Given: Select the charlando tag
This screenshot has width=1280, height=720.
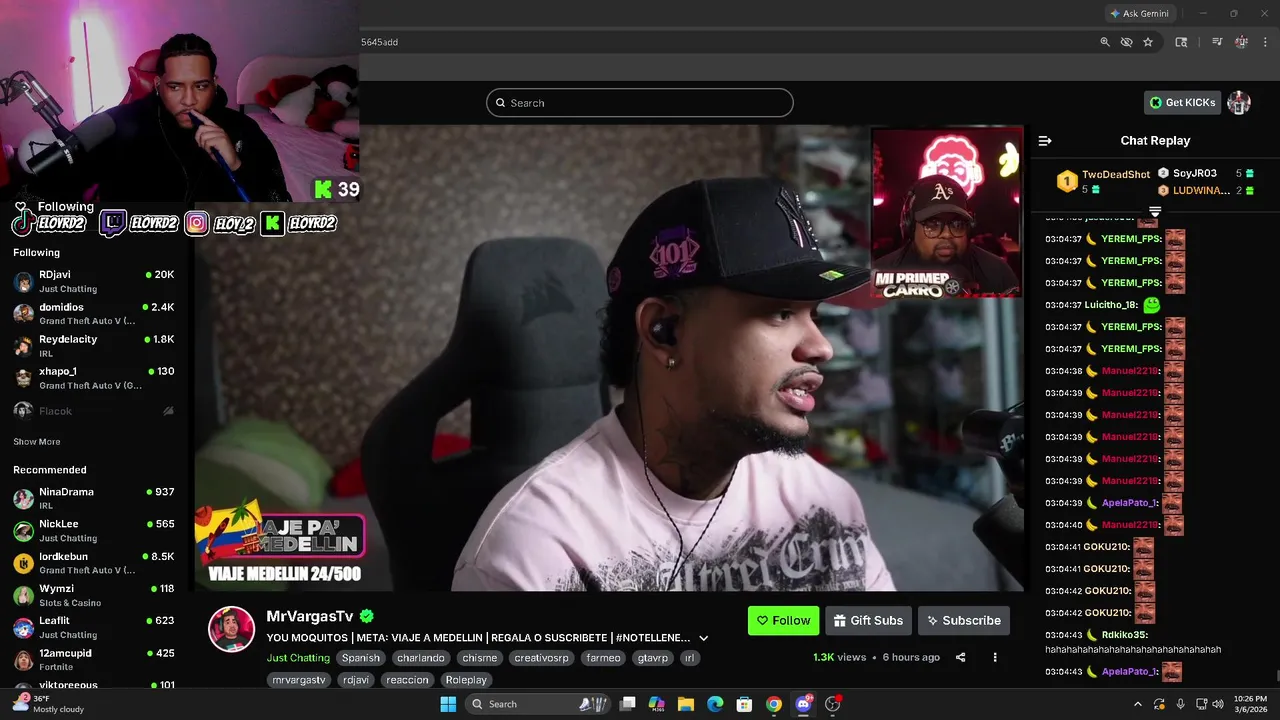Looking at the screenshot, I should click(420, 658).
